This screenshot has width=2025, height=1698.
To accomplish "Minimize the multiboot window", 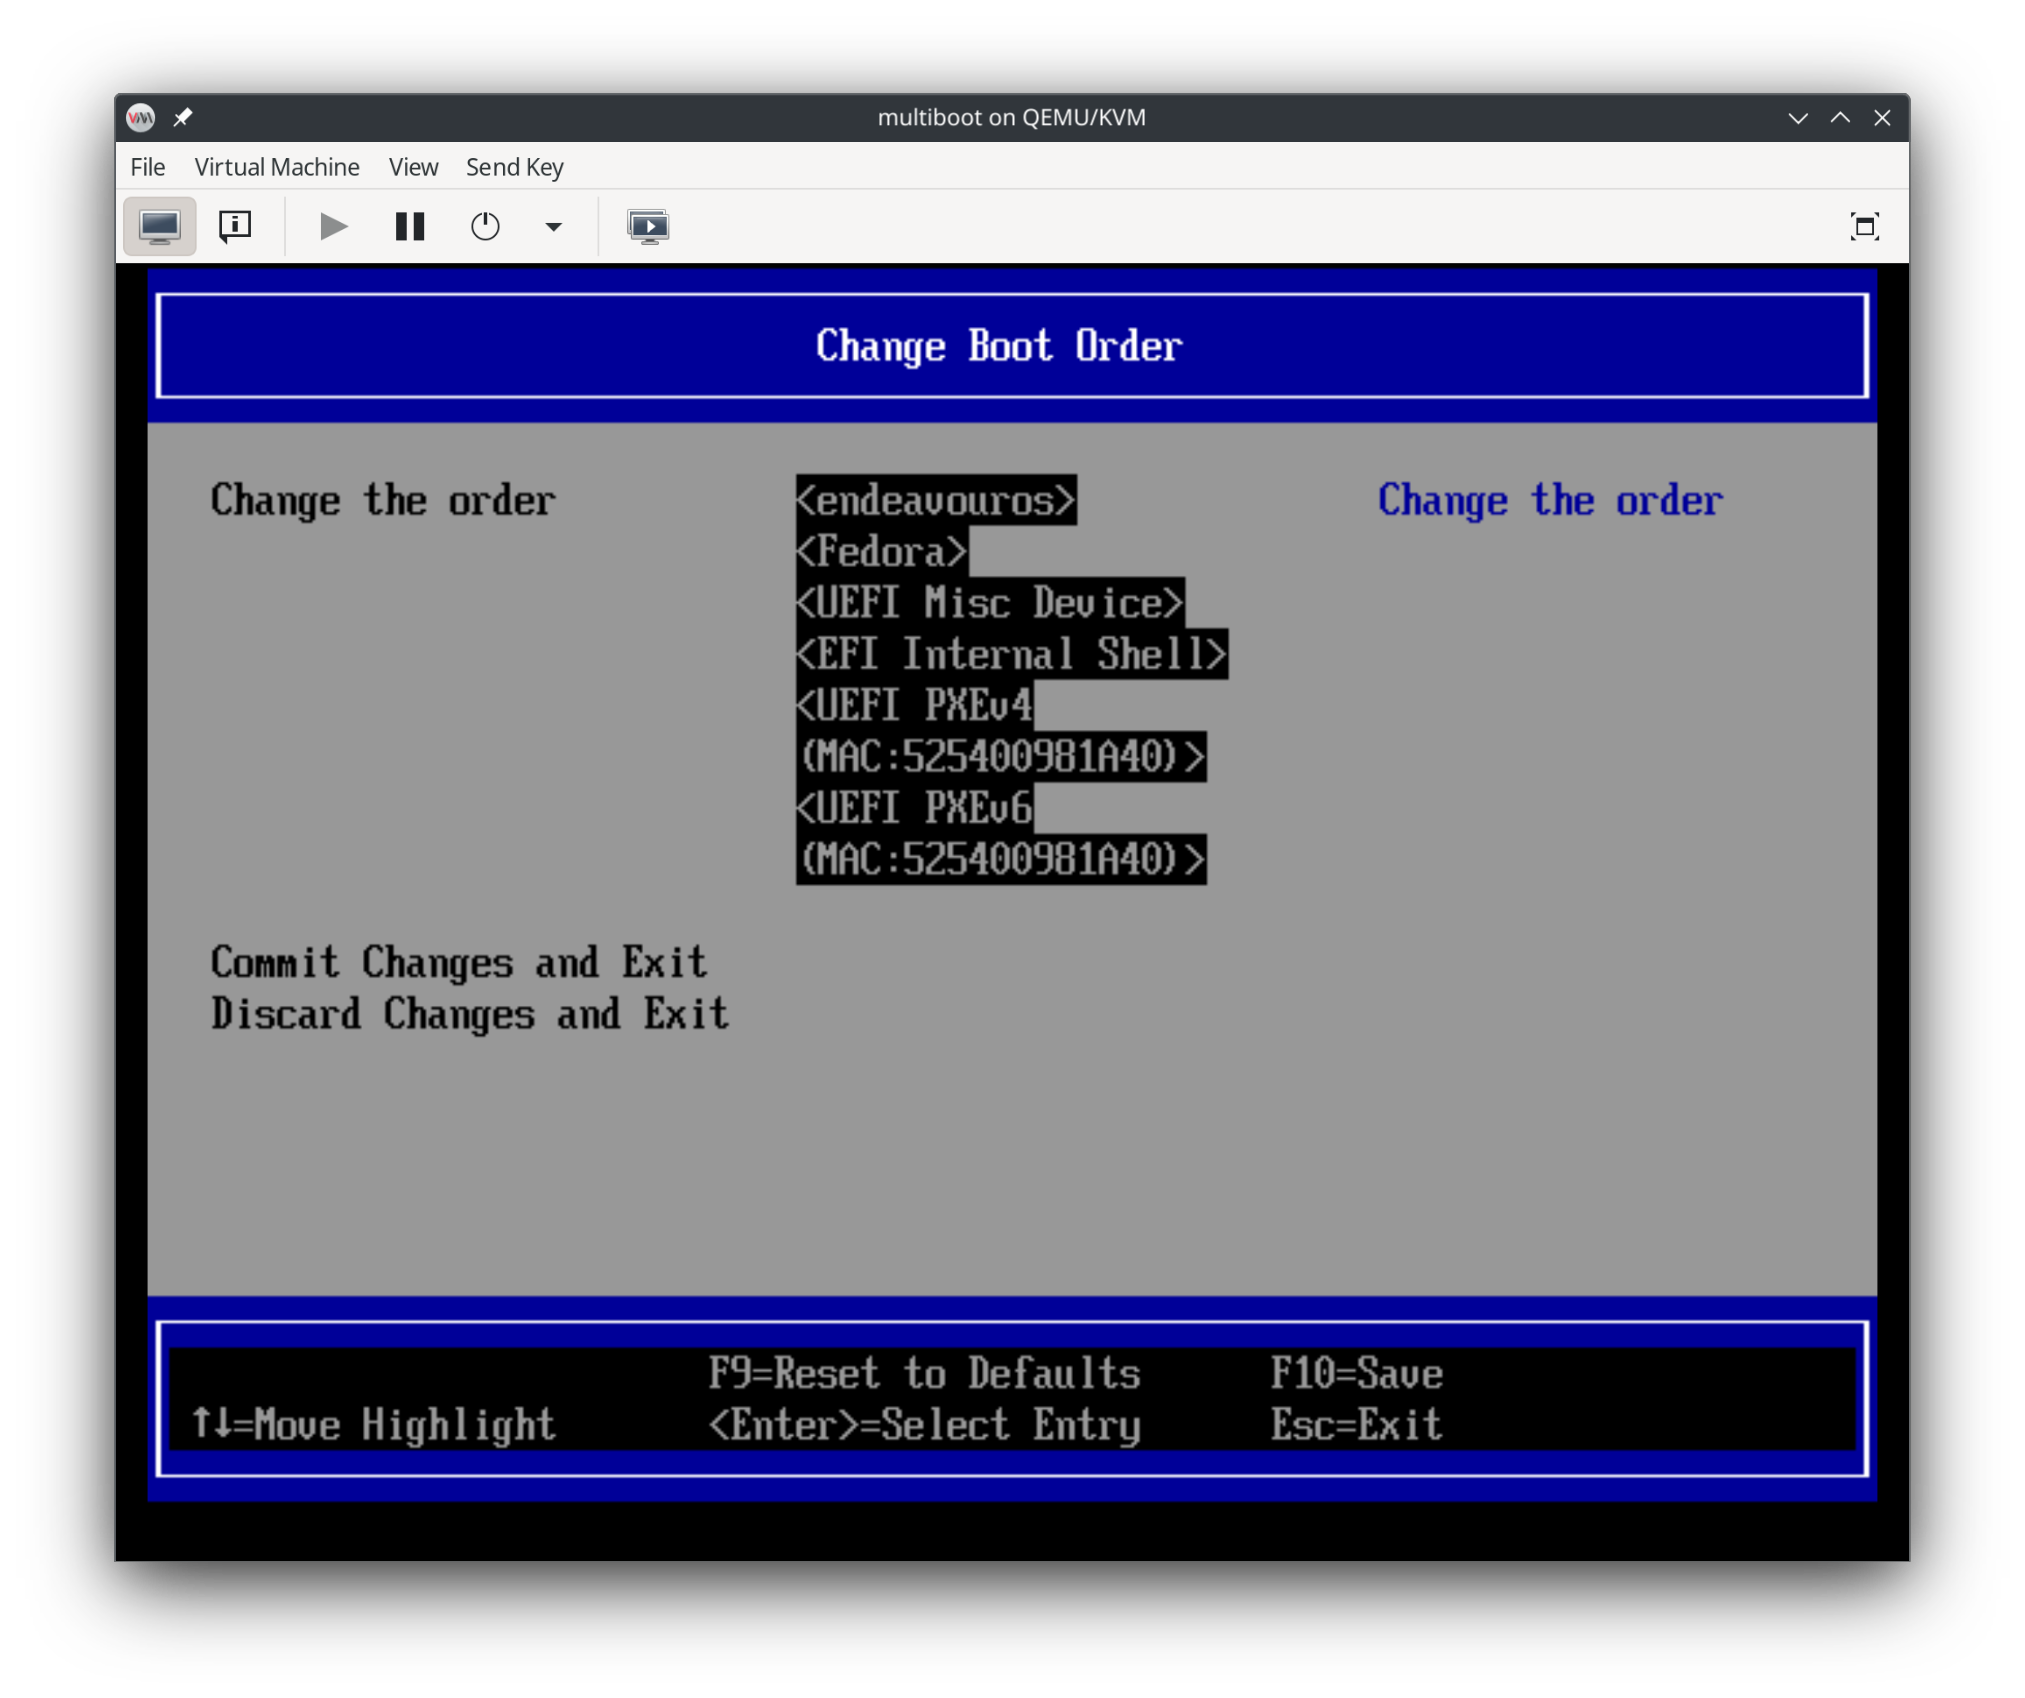I will tap(1798, 118).
